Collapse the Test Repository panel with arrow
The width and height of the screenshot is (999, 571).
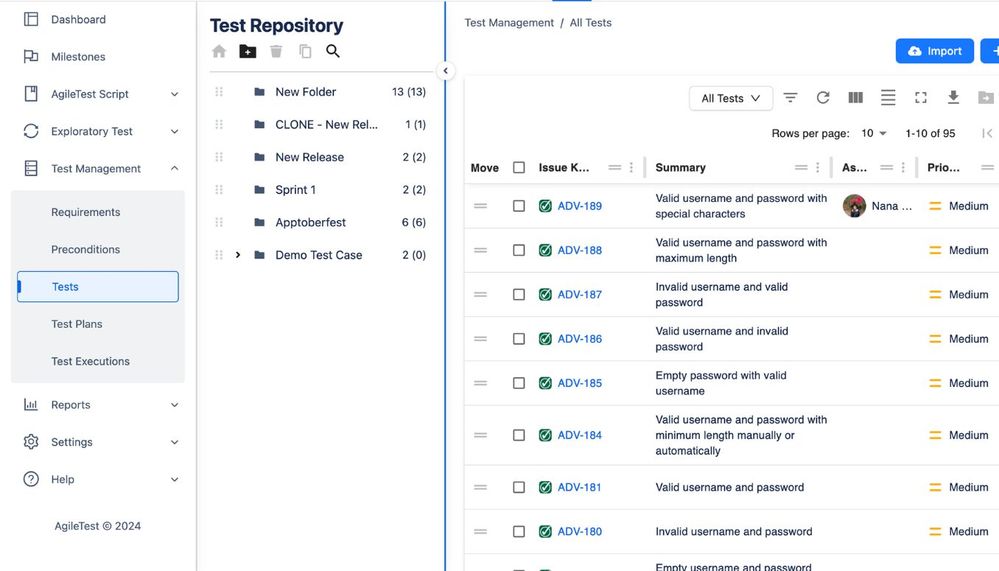coord(445,71)
